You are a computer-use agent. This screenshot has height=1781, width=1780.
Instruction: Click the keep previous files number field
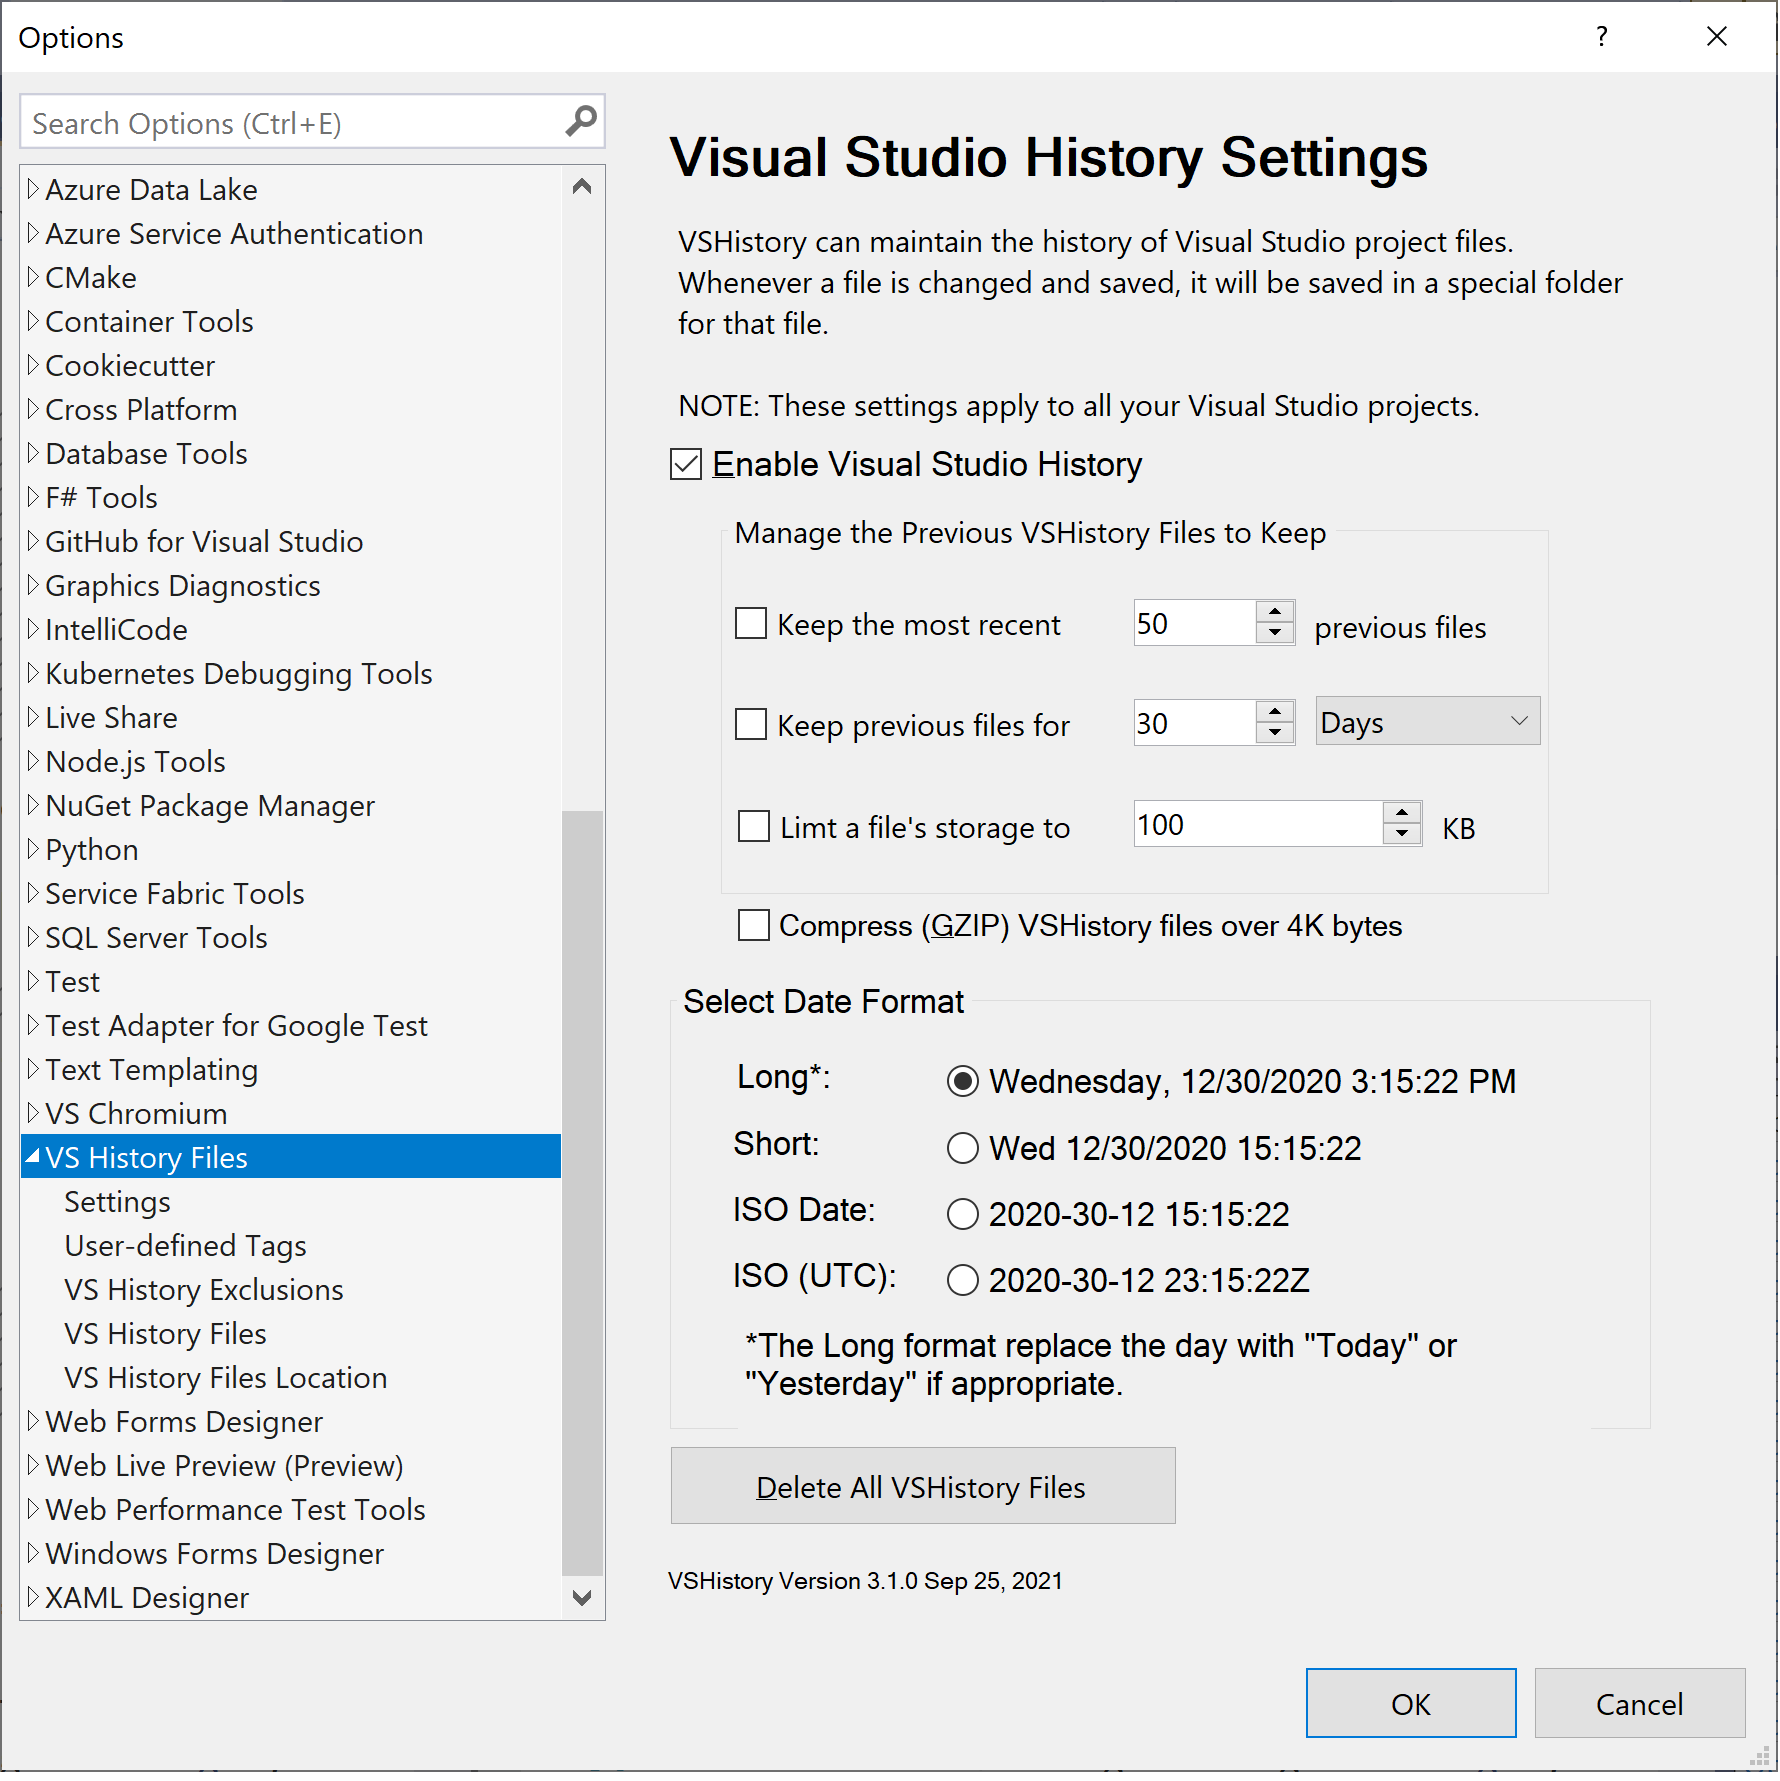point(1194,723)
